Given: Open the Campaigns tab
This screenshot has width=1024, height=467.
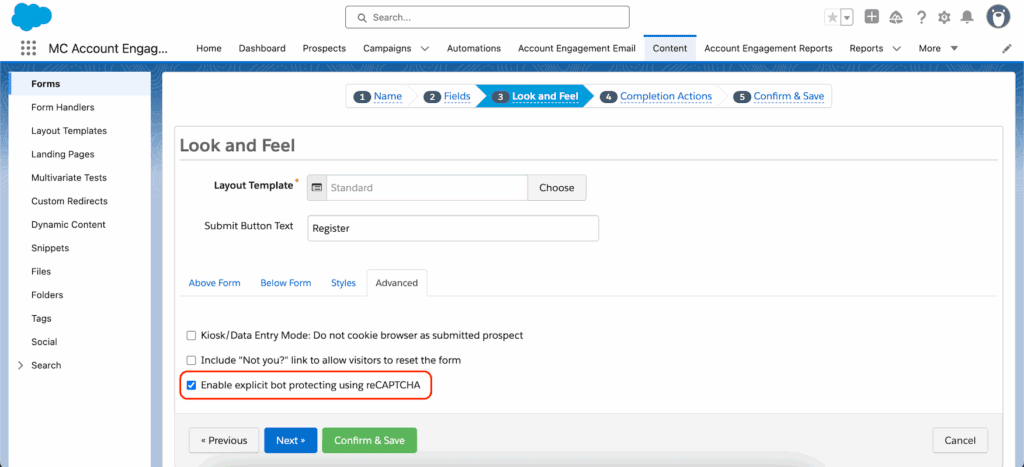Looking at the screenshot, I should (387, 48).
